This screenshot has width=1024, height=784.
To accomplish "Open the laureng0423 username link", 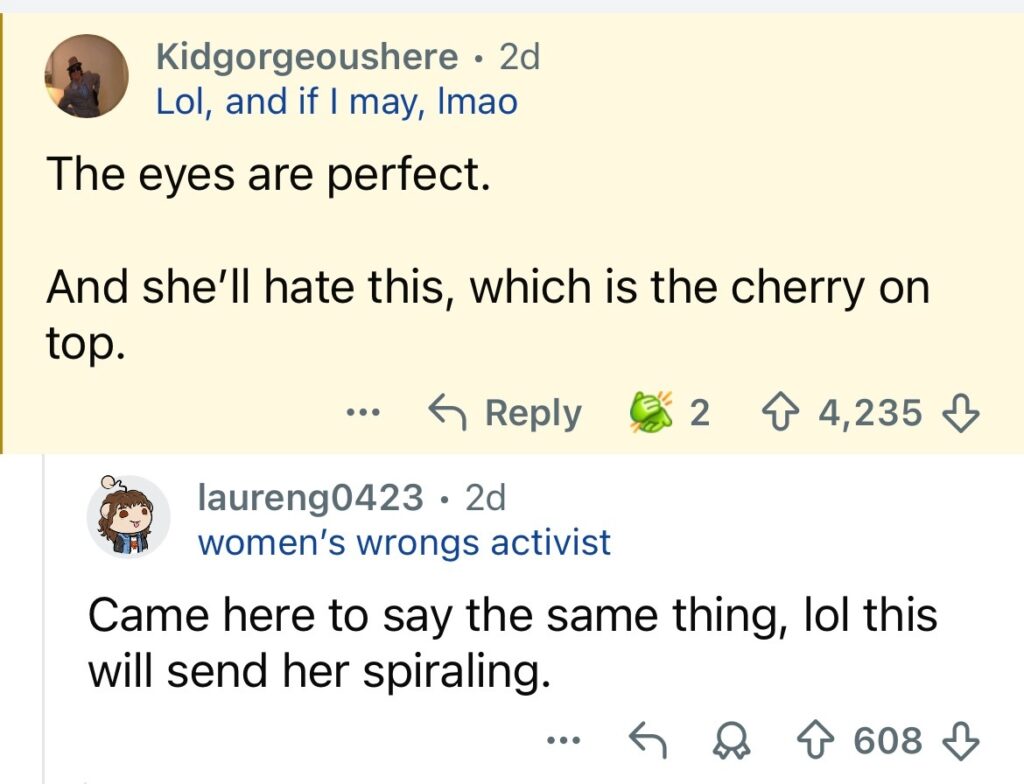I will 311,496.
